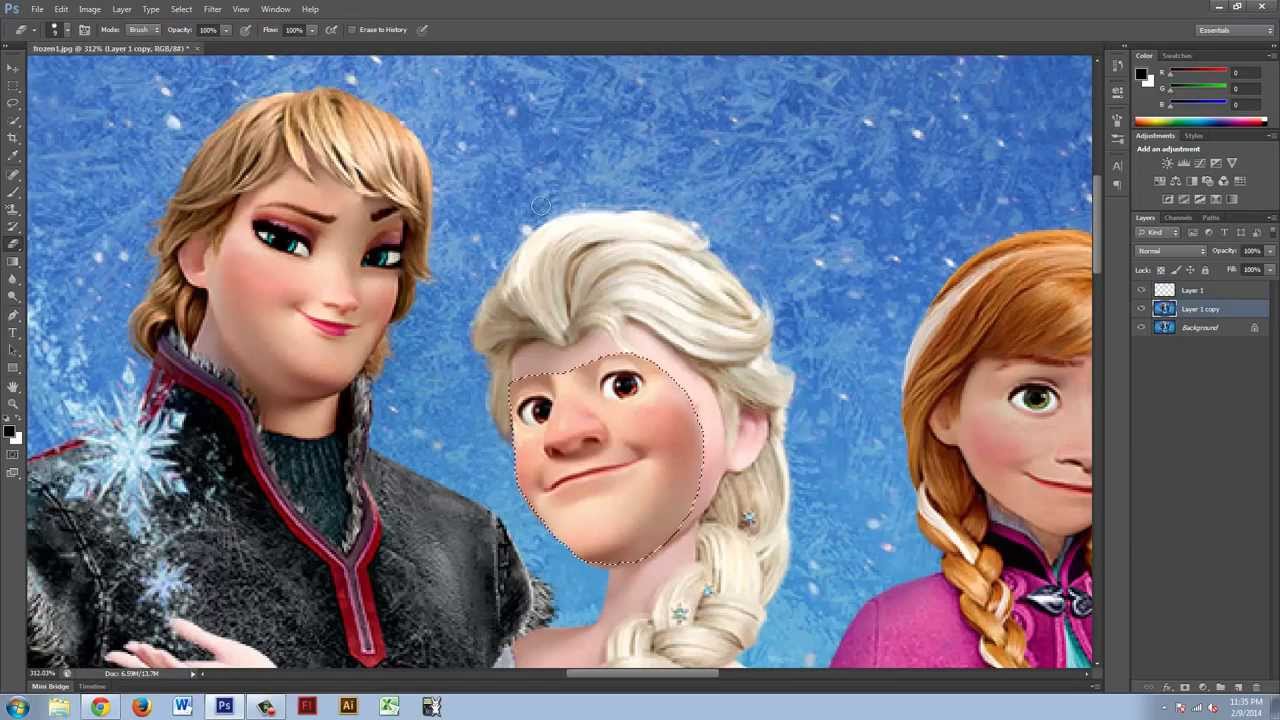1280x720 pixels.
Task: Open Illustrator from the taskbar
Action: click(x=348, y=707)
